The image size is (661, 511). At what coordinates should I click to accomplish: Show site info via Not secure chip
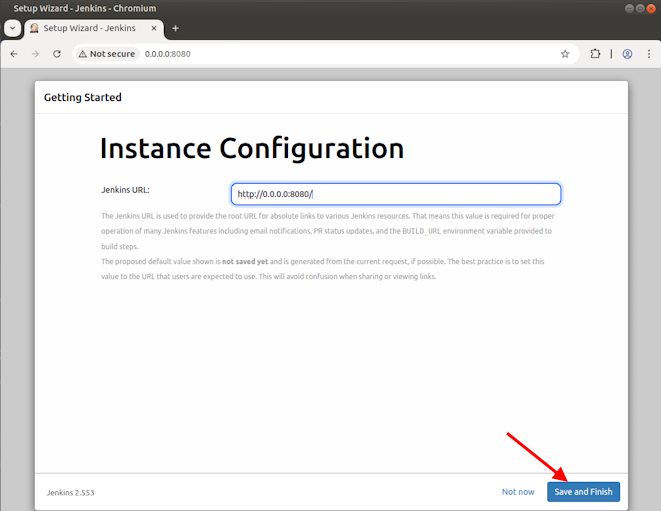tap(106, 54)
